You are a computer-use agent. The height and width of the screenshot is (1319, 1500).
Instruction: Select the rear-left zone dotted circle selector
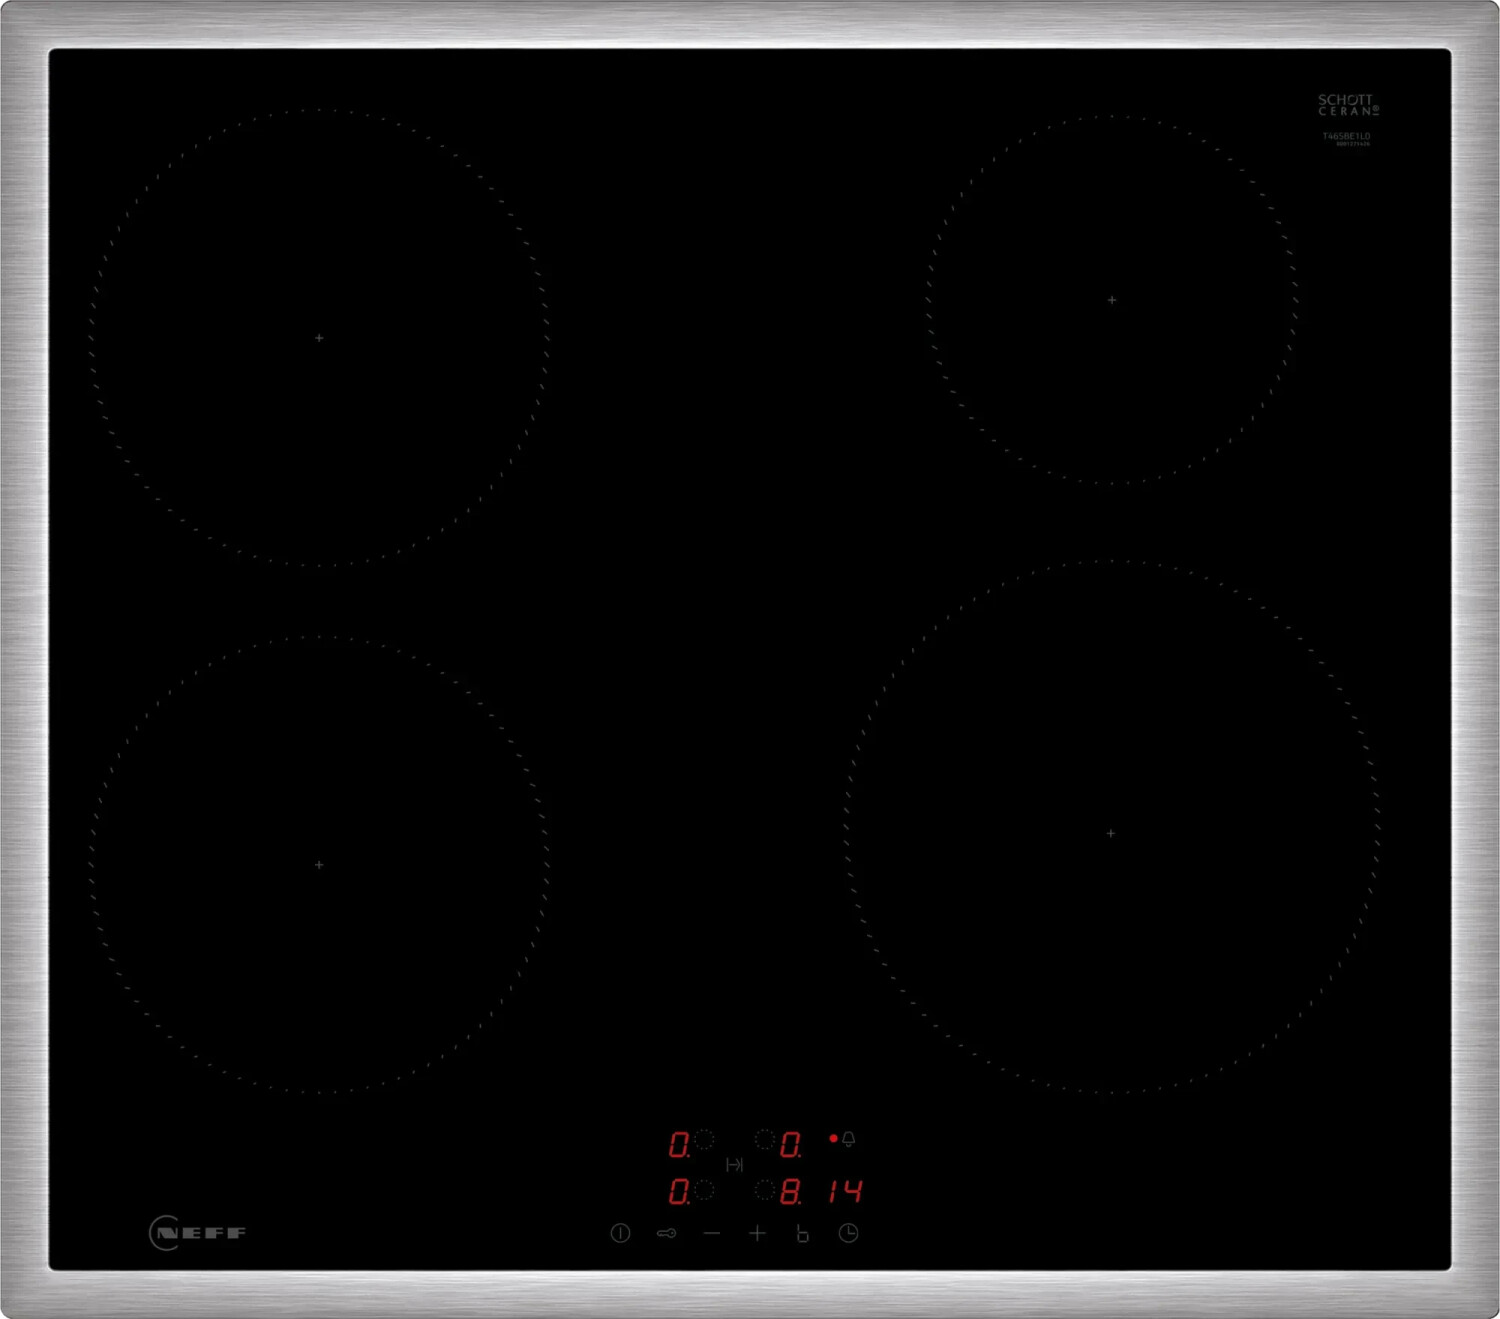pyautogui.click(x=704, y=1139)
